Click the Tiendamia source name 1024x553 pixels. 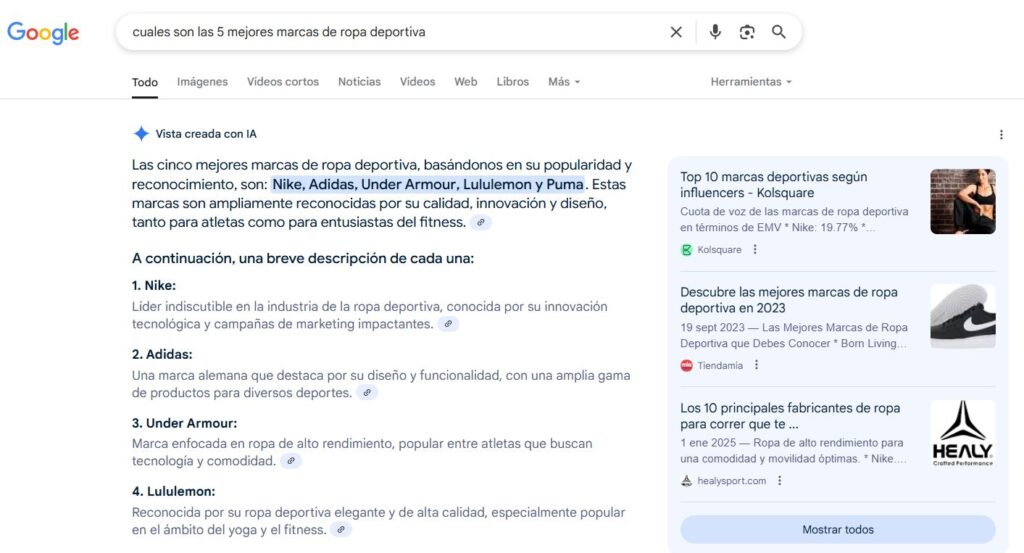720,366
